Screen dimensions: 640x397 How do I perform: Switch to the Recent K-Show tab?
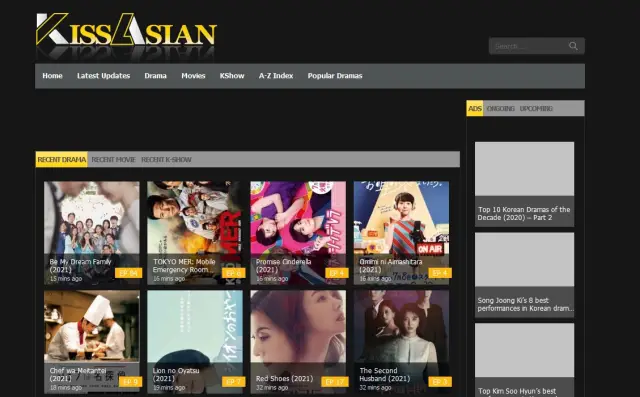166,160
